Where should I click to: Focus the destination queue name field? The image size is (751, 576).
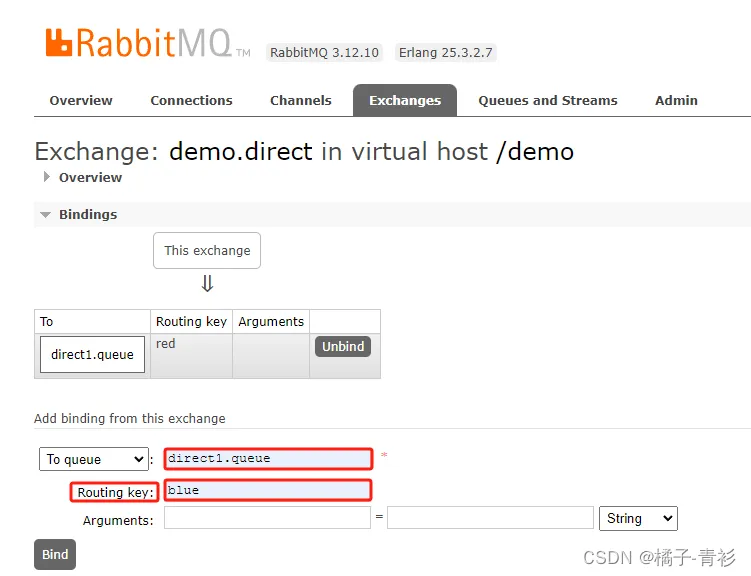point(268,459)
